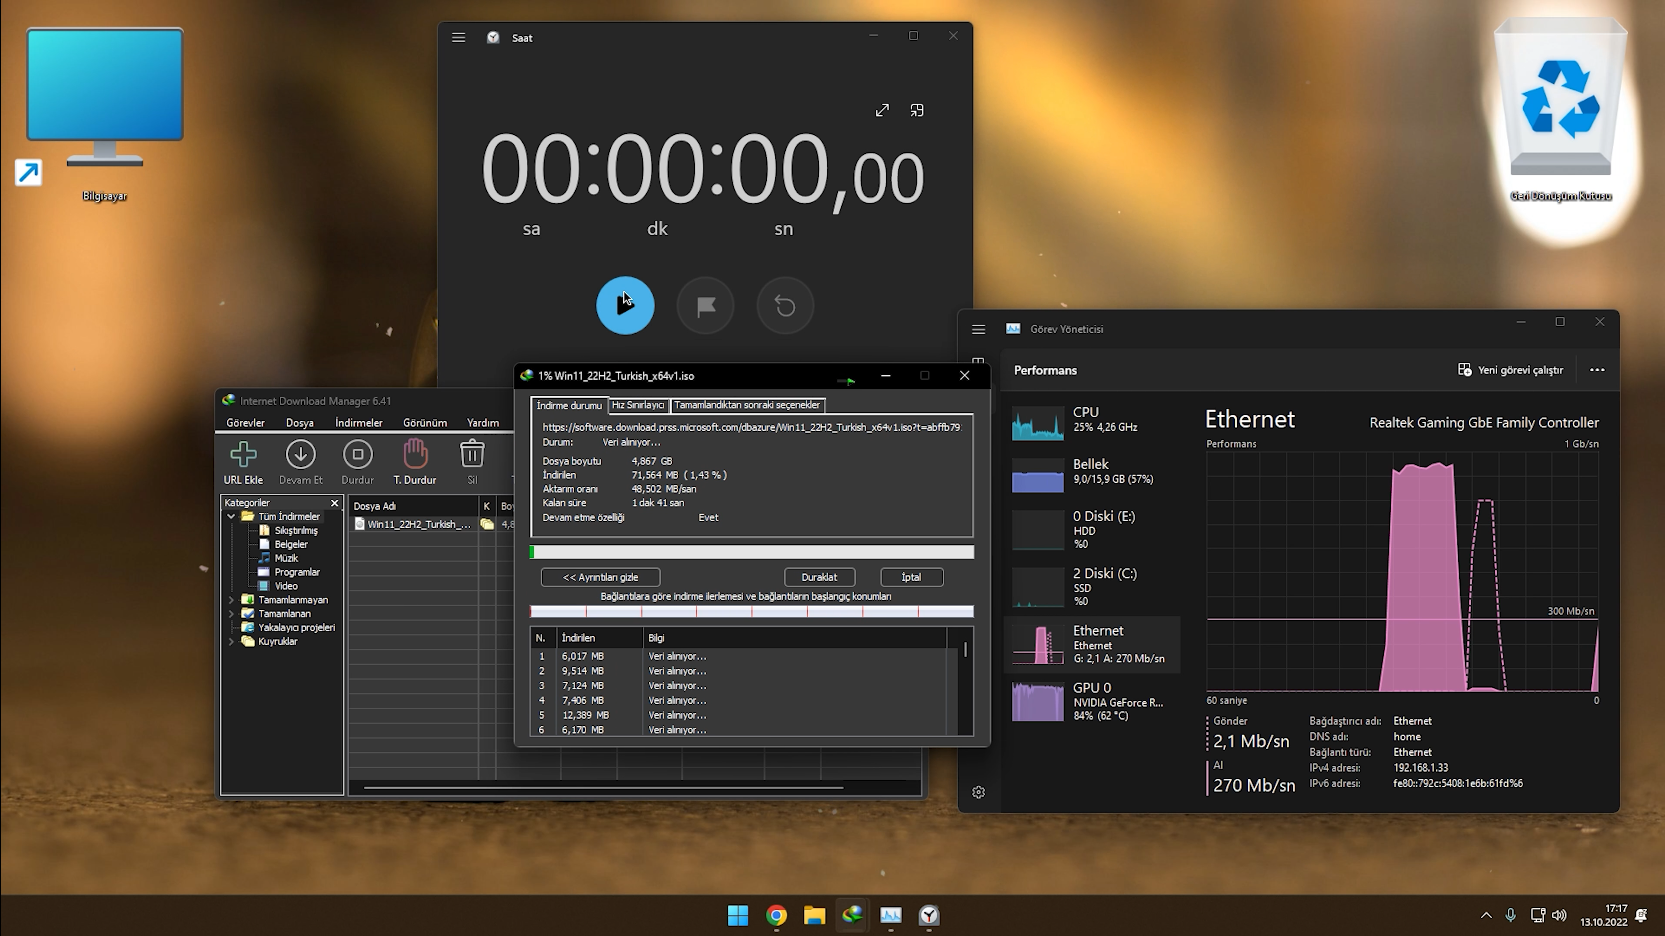The width and height of the screenshot is (1665, 936).
Task: Collapse the Tüm İndirmeler tree node
Action: [x=232, y=517]
